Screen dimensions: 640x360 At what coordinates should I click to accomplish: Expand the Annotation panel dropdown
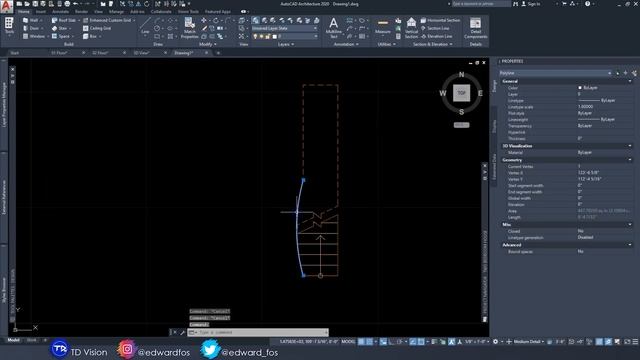[346, 44]
